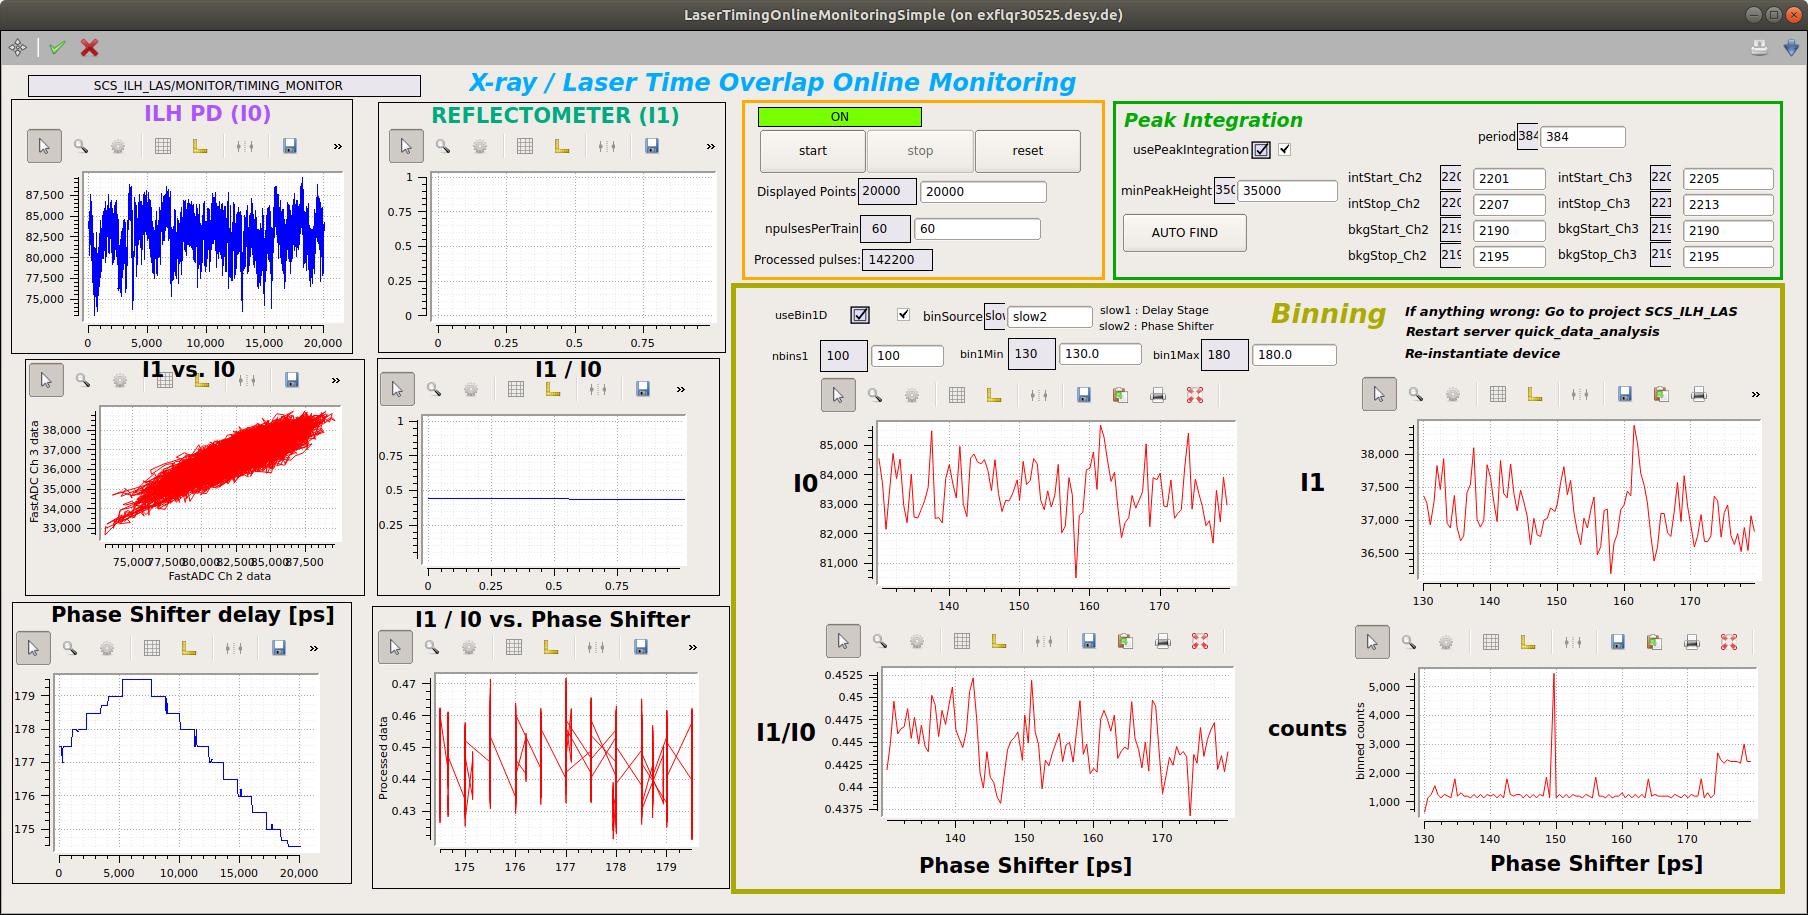Click the green ON state indicator
1808x915 pixels.
(x=840, y=117)
